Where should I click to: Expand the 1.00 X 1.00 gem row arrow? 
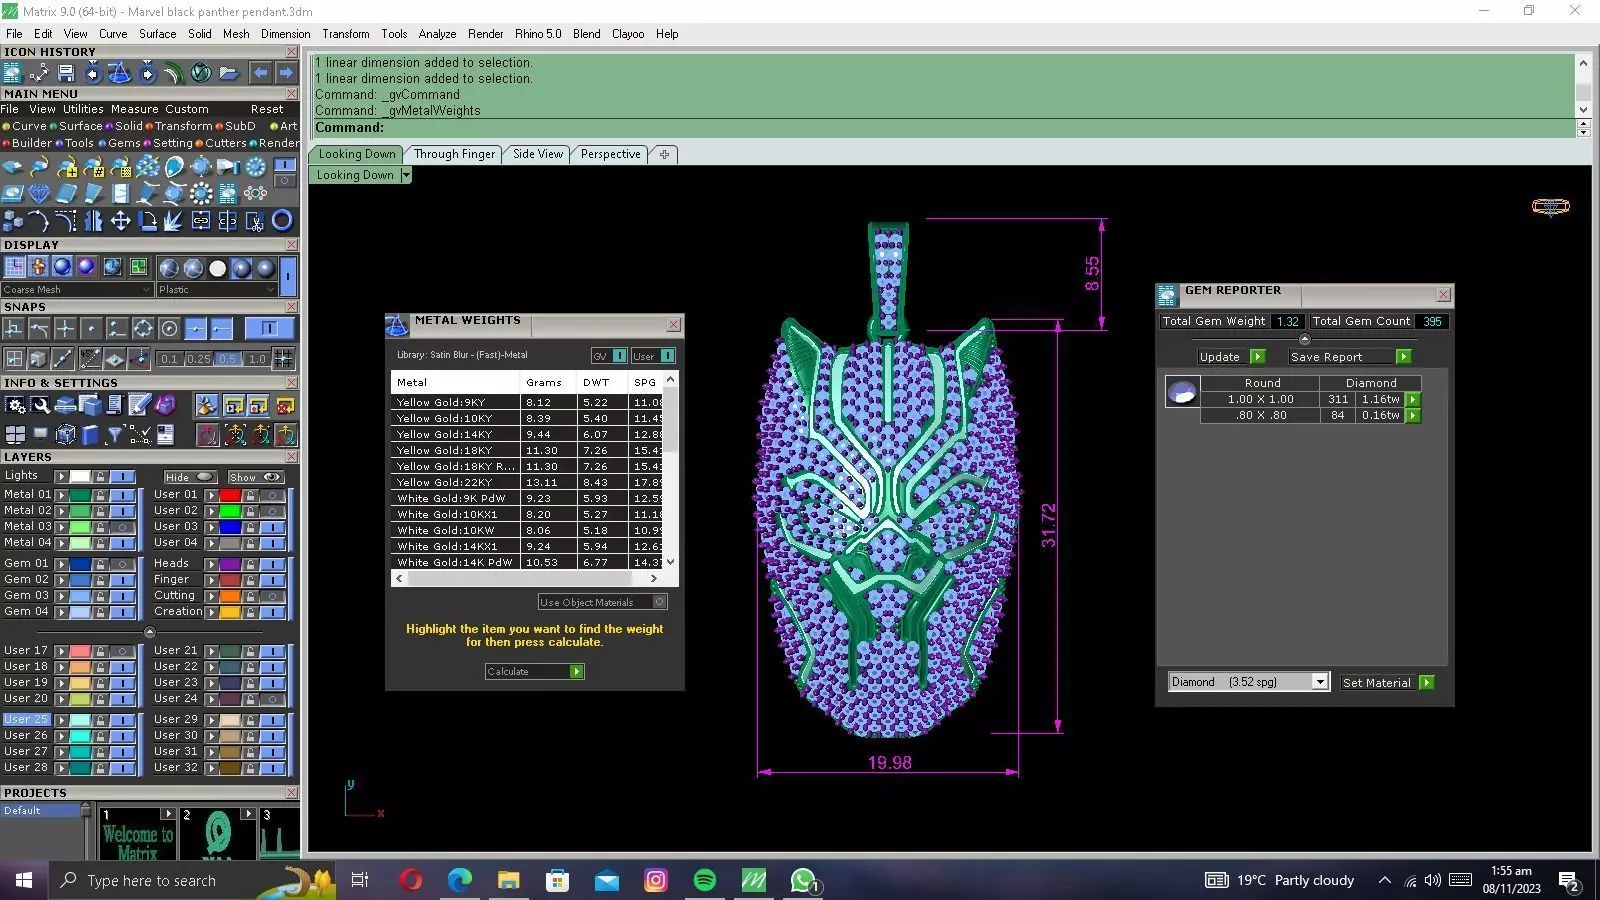1413,399
